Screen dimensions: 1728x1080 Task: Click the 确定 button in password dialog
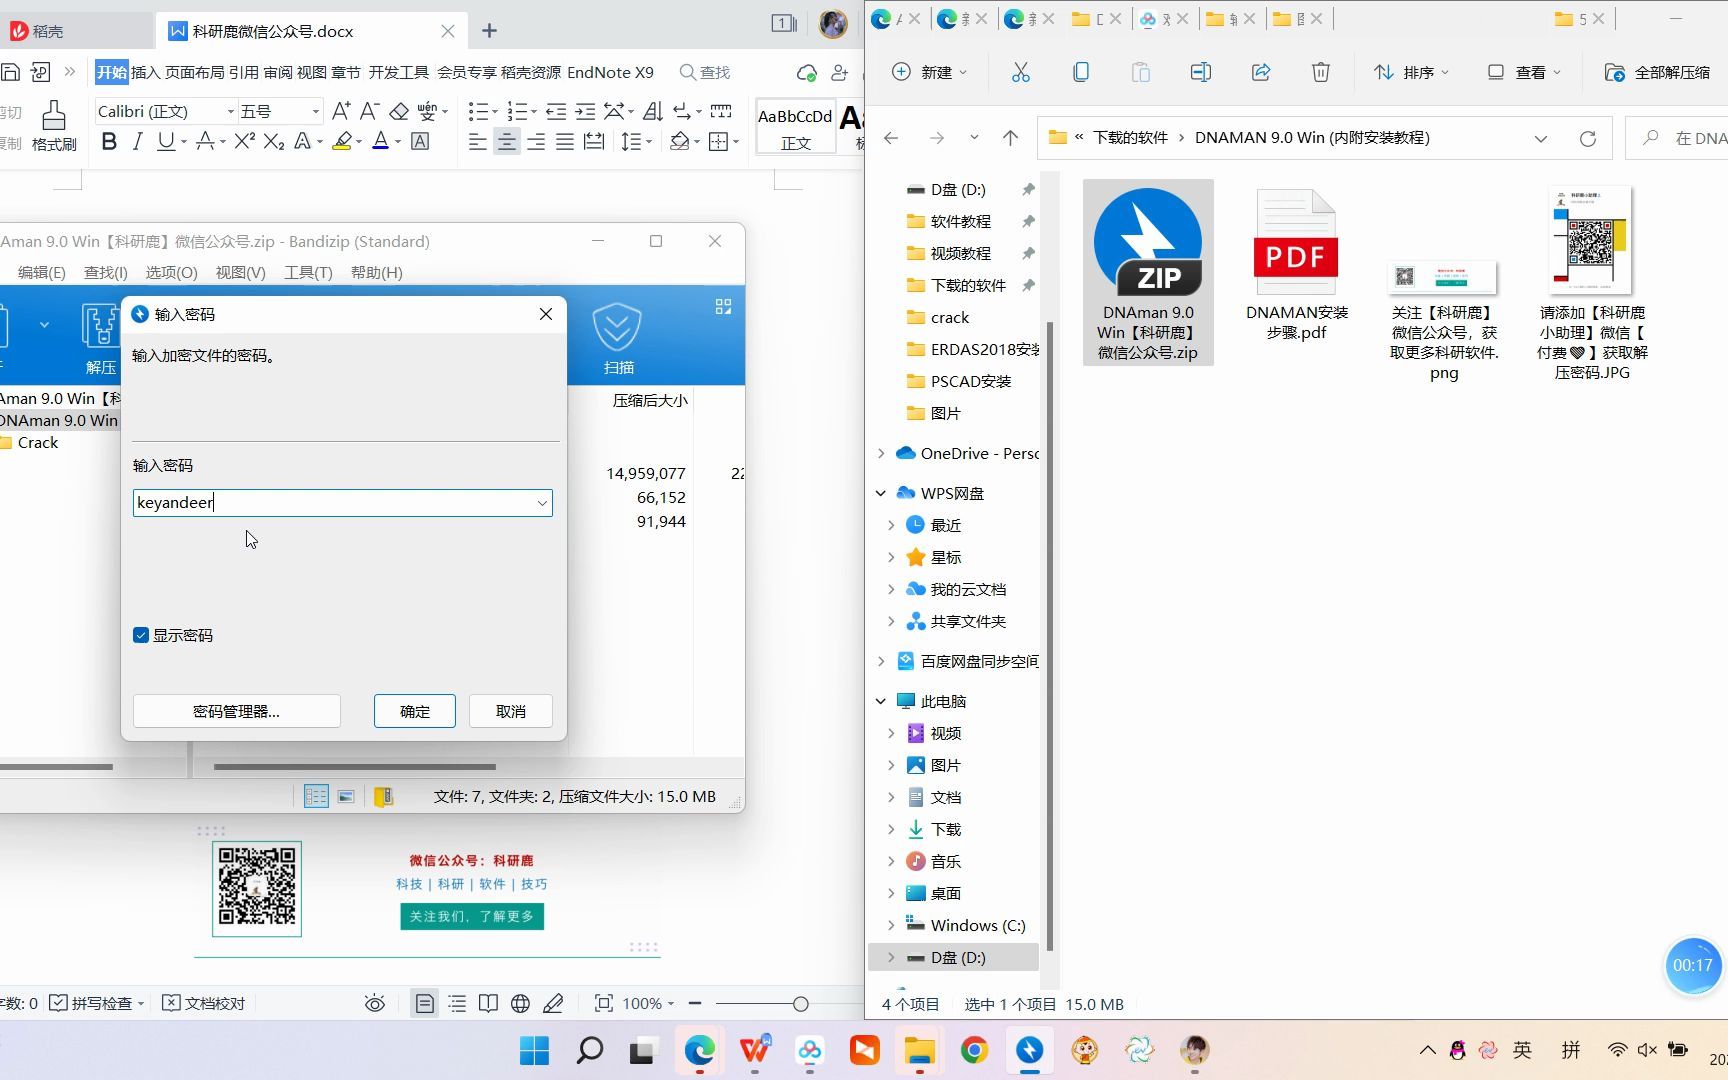point(415,711)
